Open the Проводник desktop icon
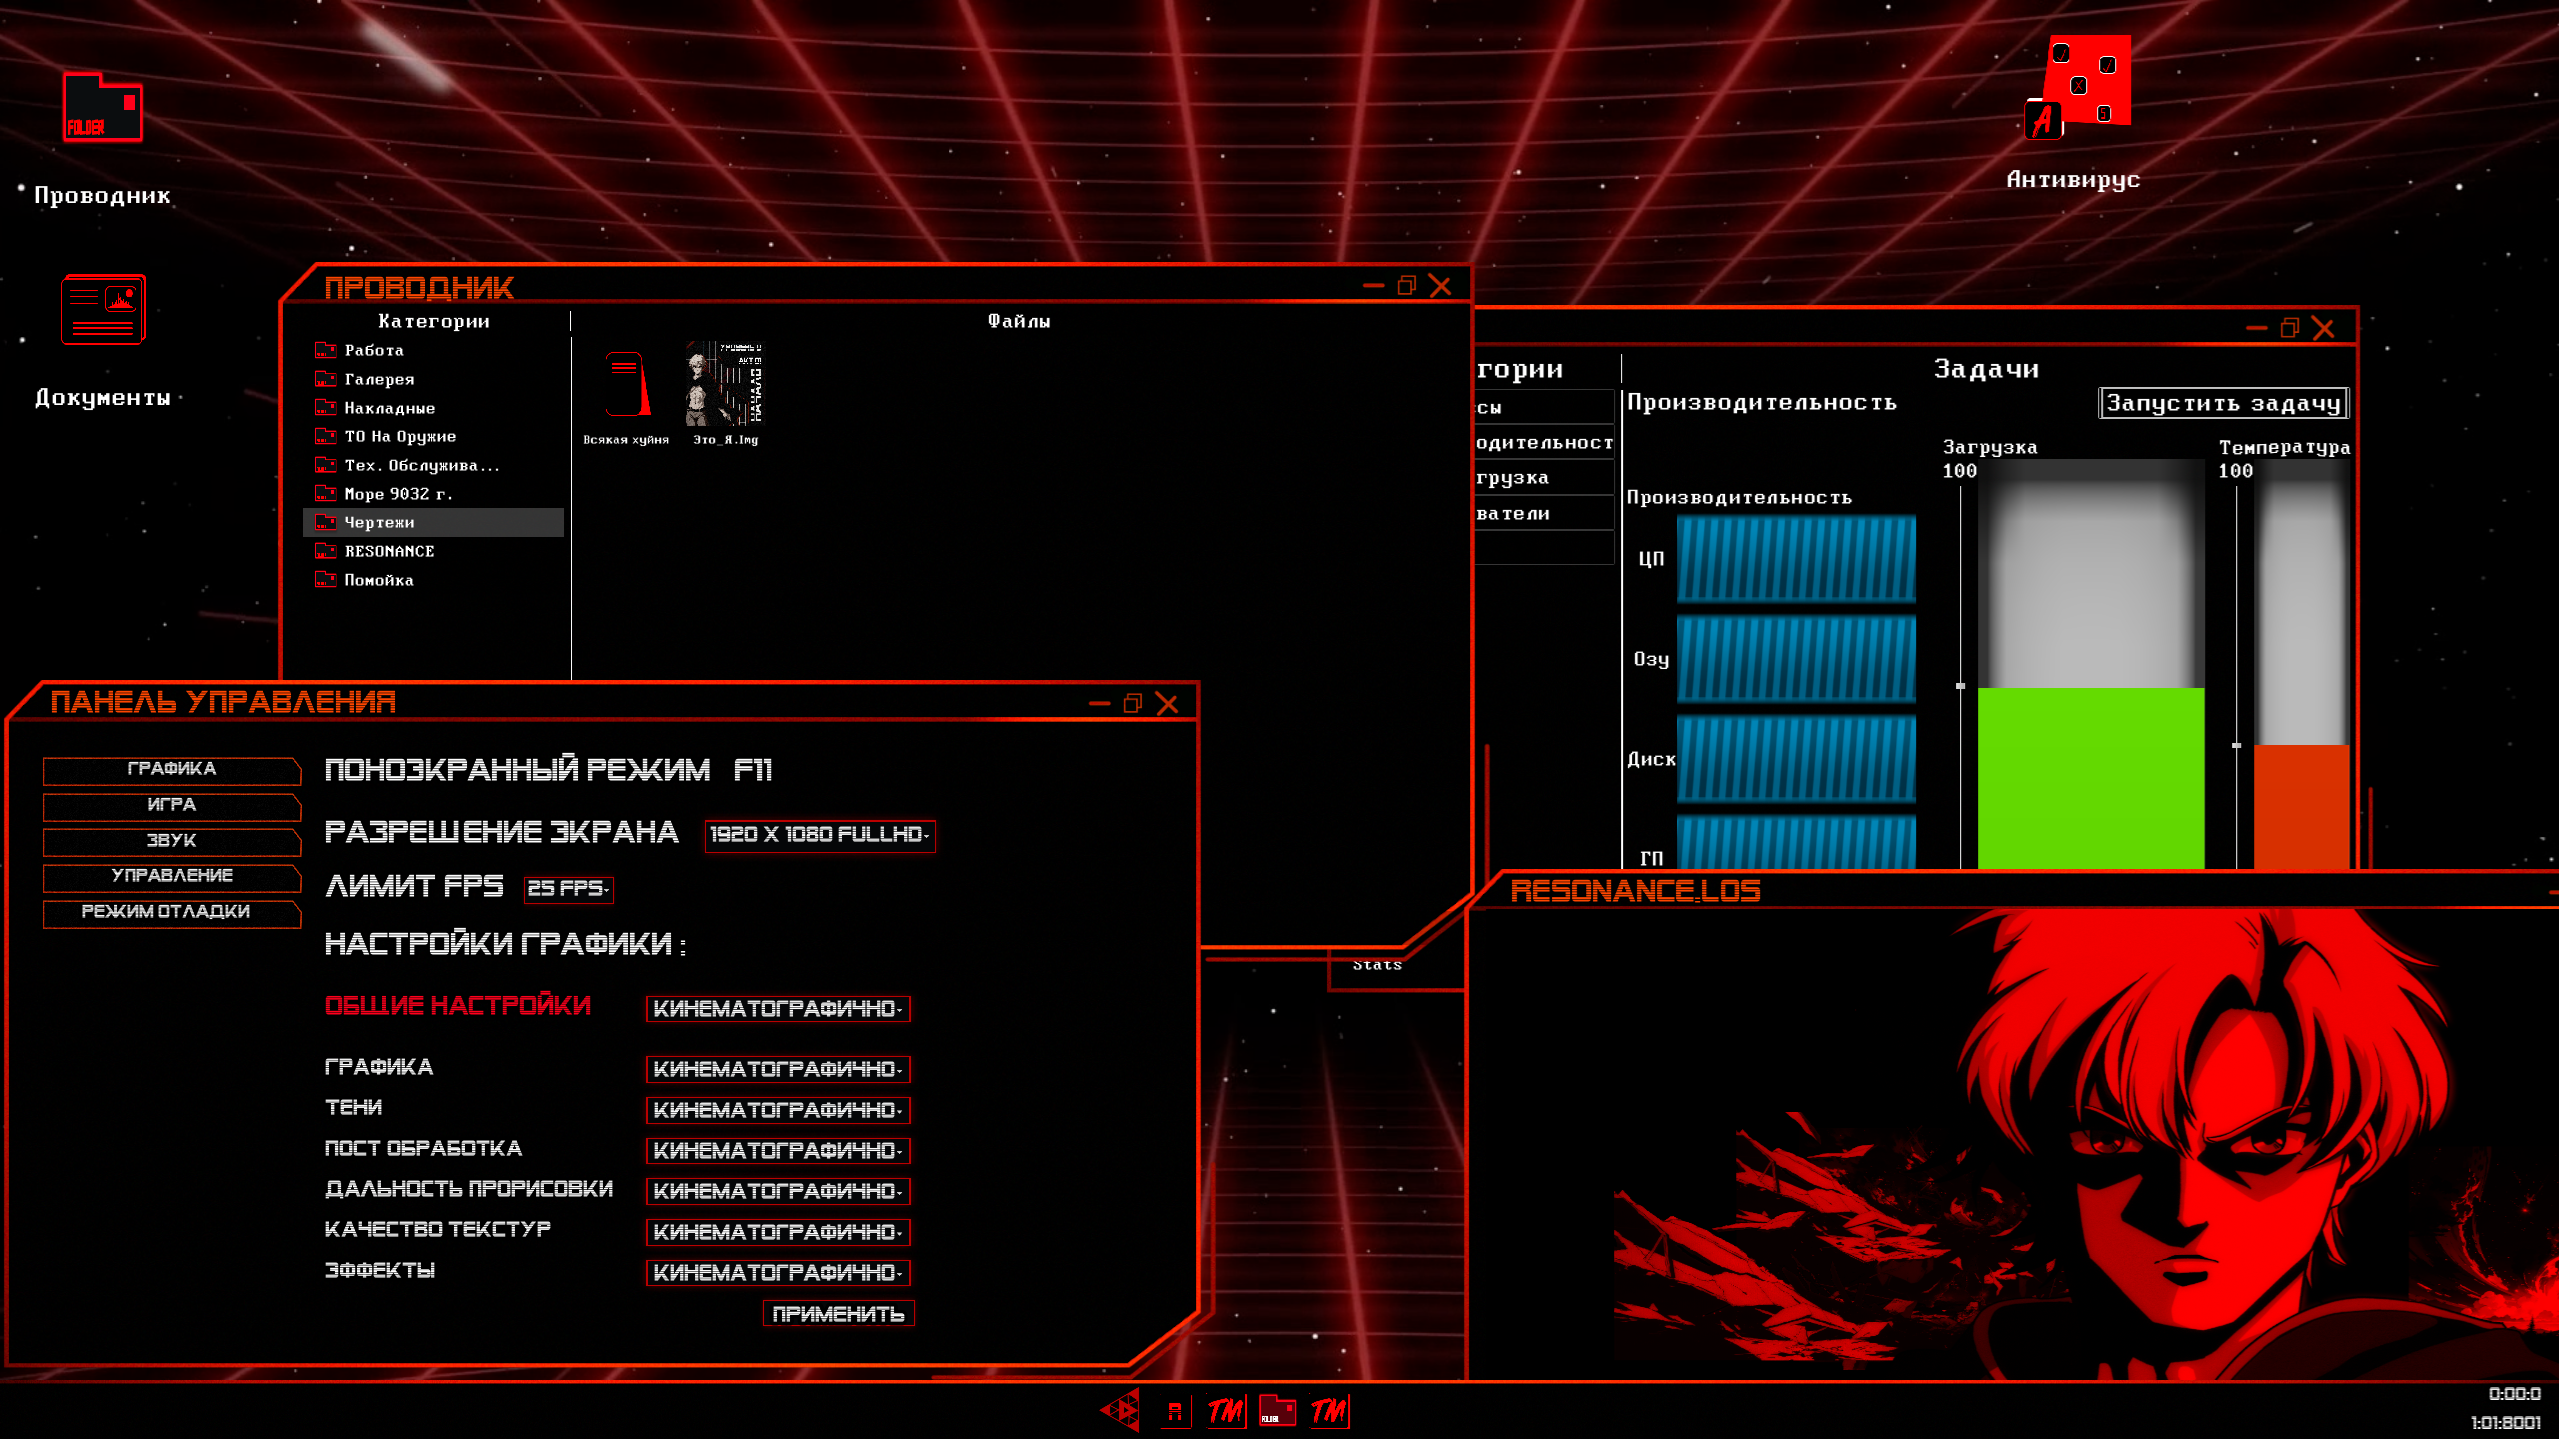Image resolution: width=2559 pixels, height=1439 pixels. tap(103, 108)
